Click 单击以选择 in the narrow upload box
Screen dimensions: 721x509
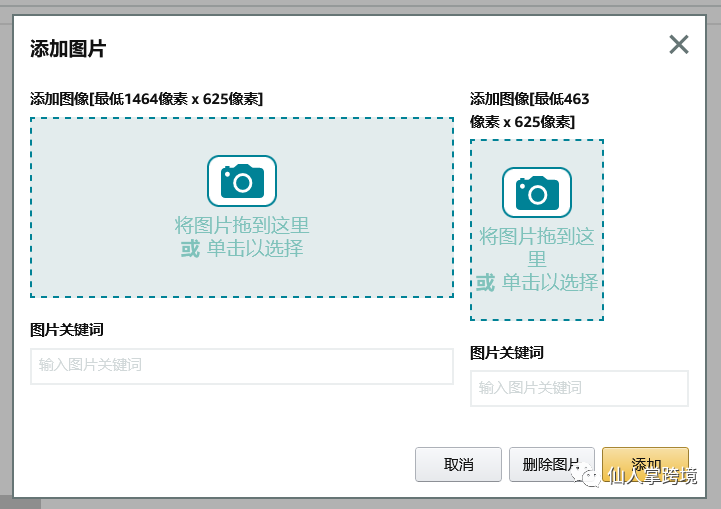tap(549, 282)
